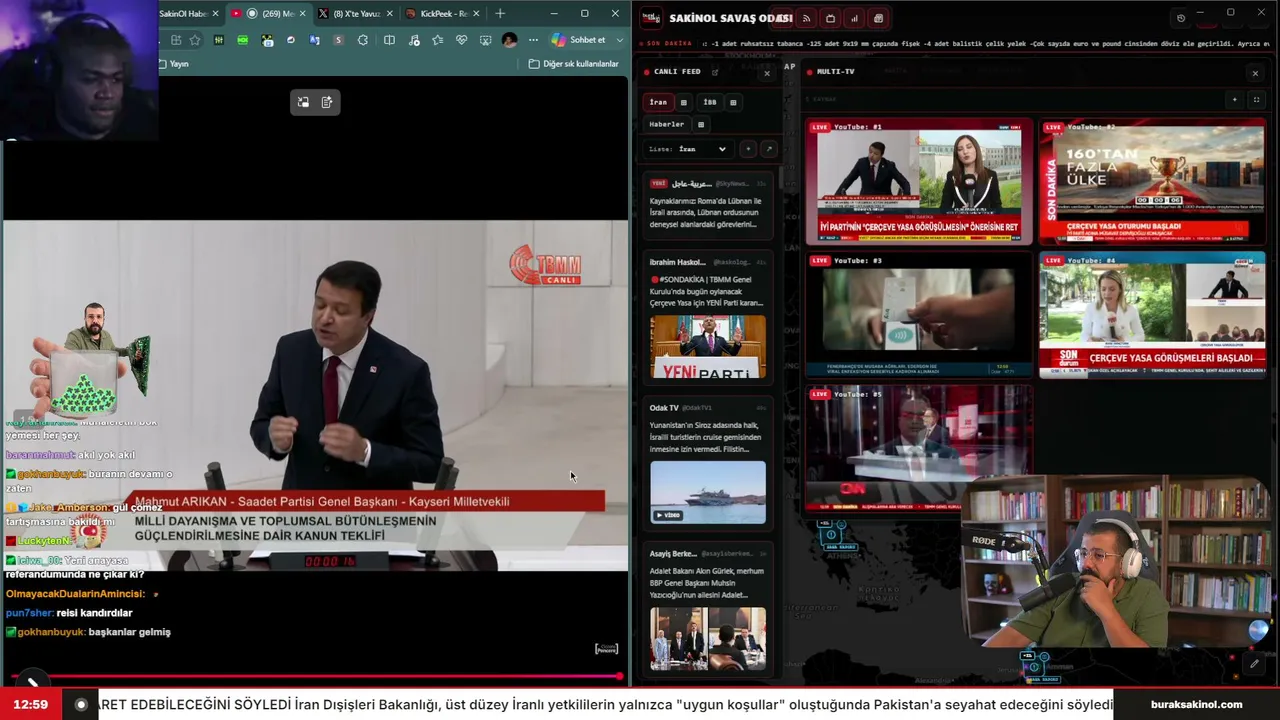Open the Yayın bookmark folder

(174, 64)
